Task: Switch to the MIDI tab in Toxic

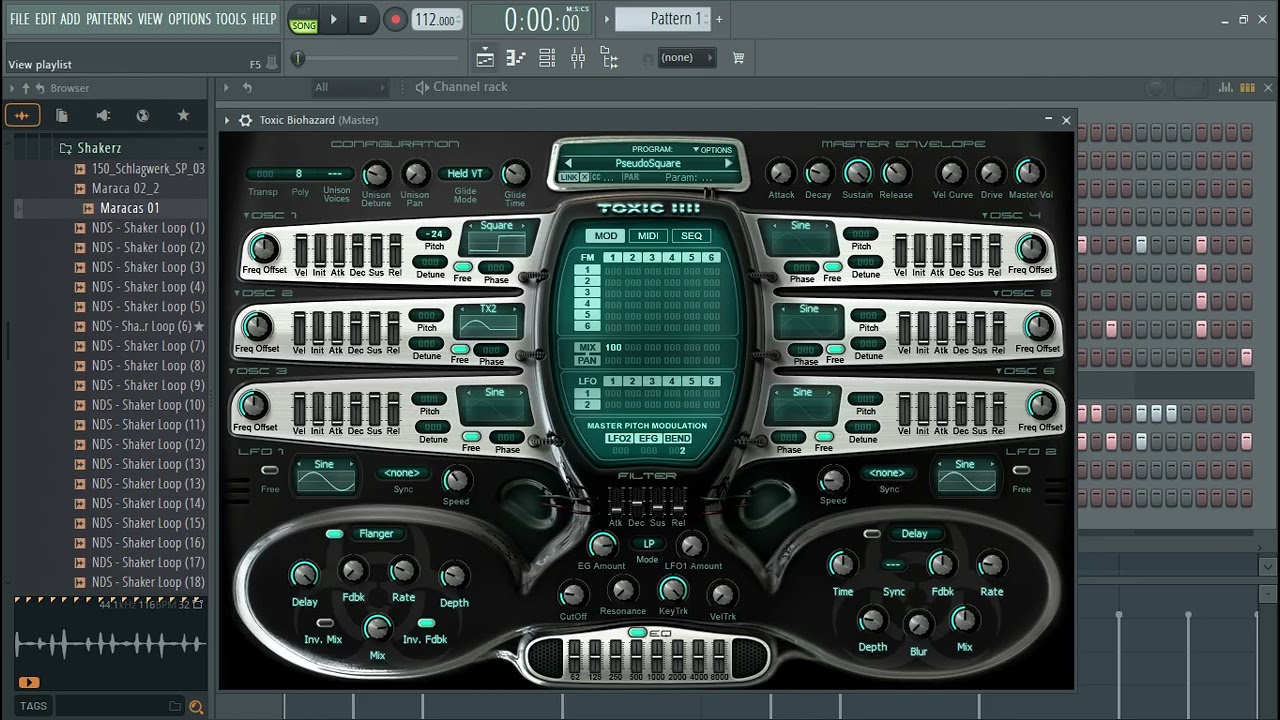Action: pos(648,236)
